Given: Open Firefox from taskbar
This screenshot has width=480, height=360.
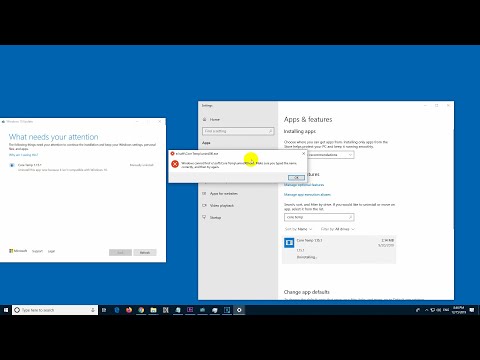Looking at the screenshot, I should pos(129,310).
